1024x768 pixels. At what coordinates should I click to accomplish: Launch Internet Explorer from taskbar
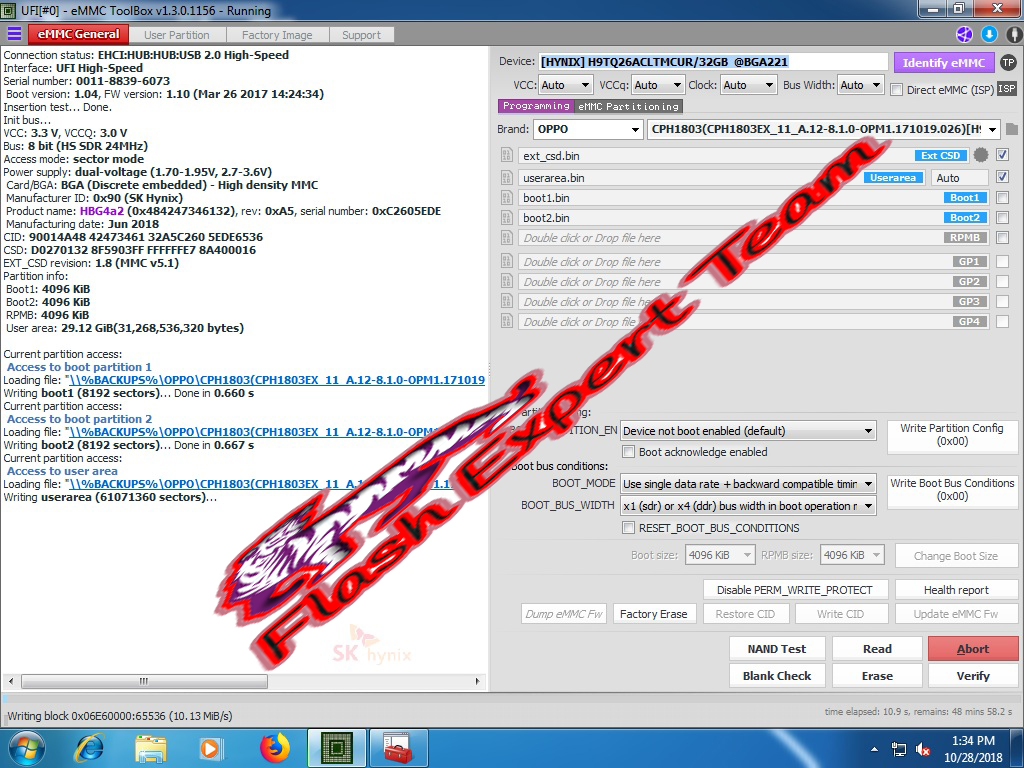tap(89, 748)
